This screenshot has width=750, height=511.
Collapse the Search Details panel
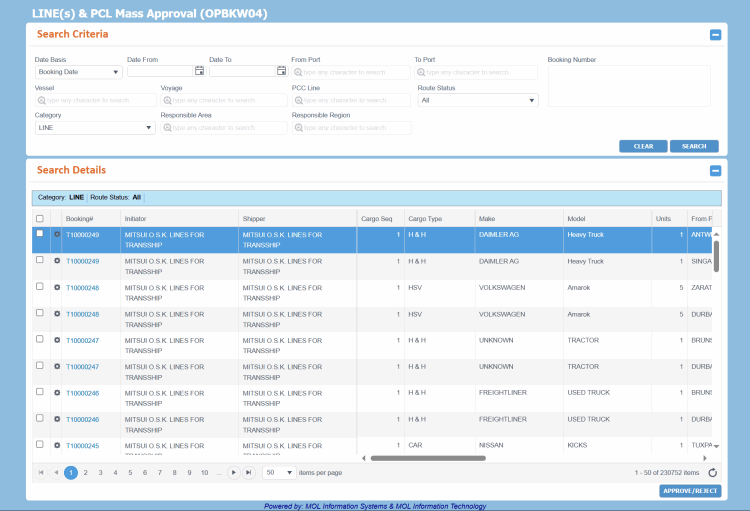click(x=715, y=171)
